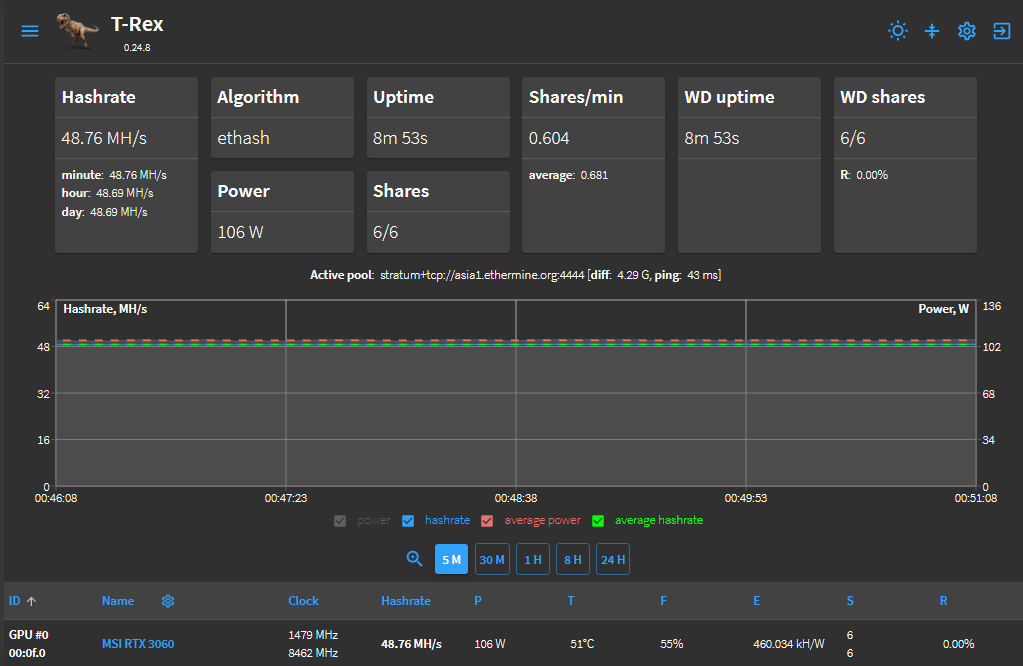This screenshot has height=666, width=1023.
Task: Select the 30 M chart range
Action: 492,559
